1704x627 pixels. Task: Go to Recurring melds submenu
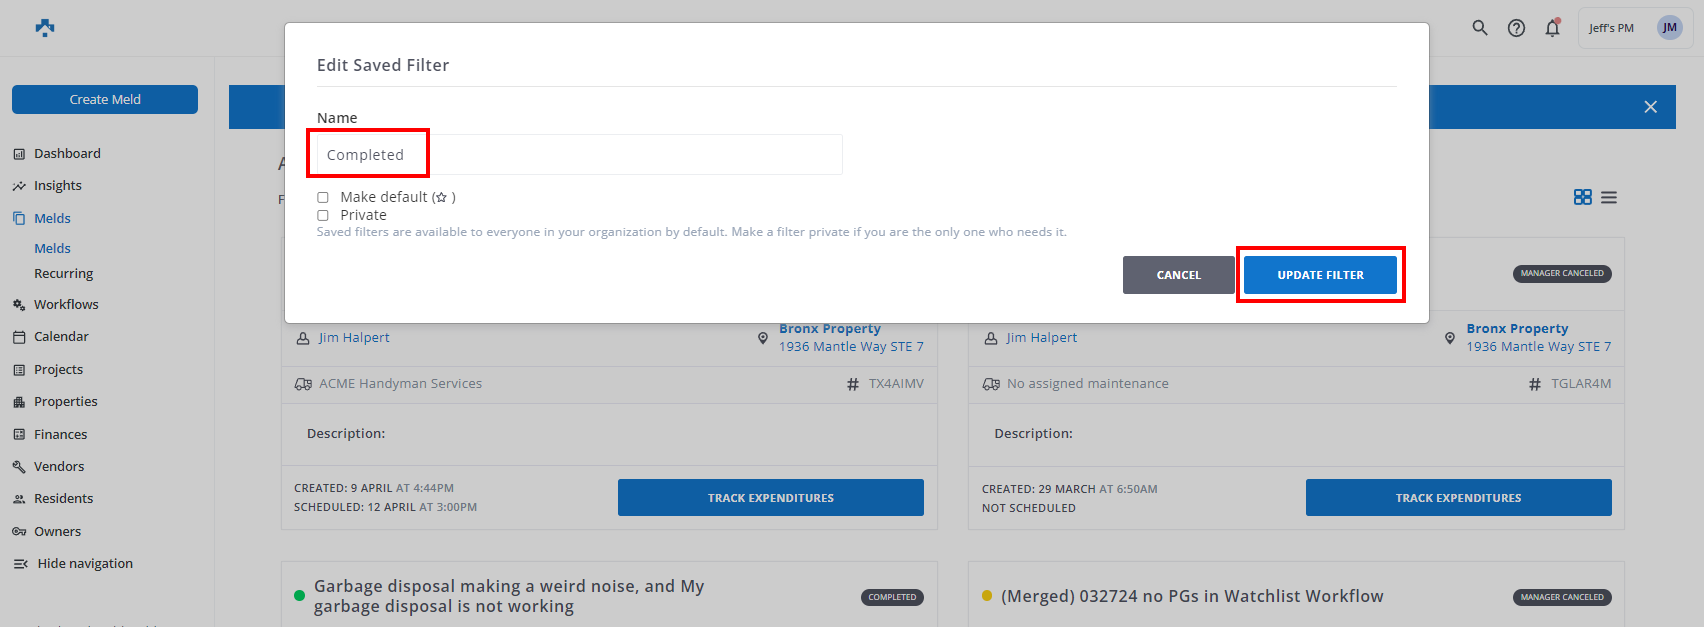63,273
